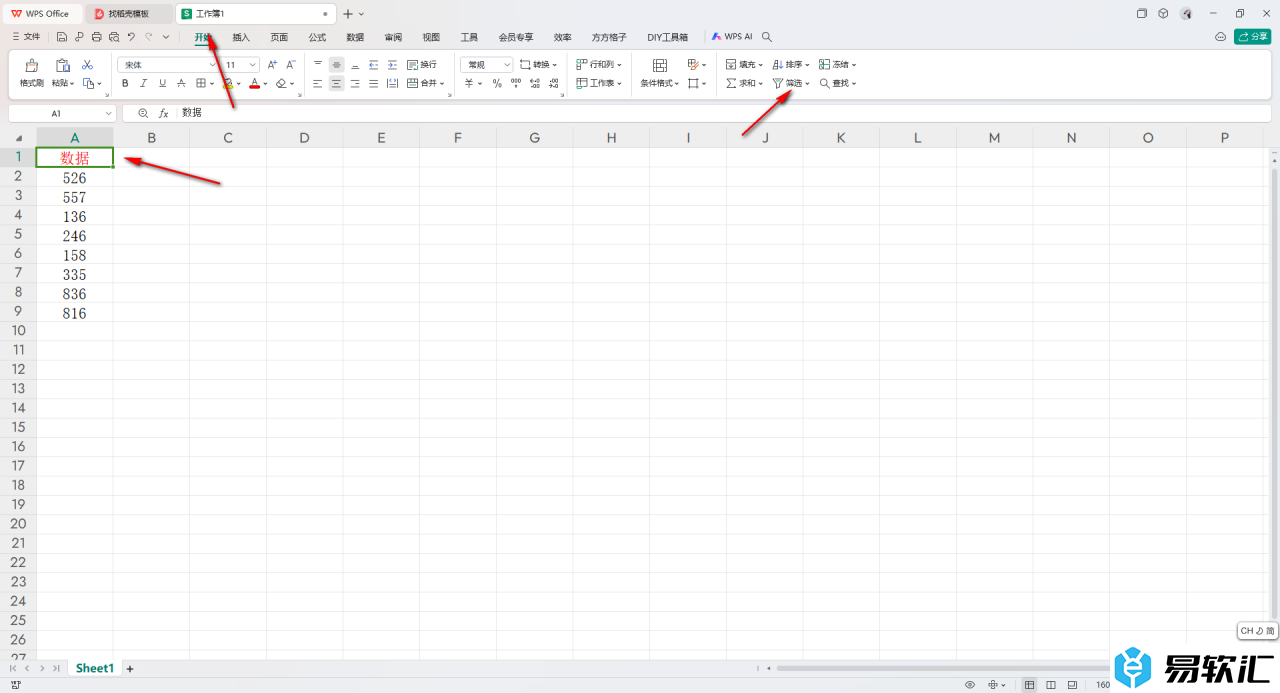Click the Undo arrow icon

click(131, 37)
